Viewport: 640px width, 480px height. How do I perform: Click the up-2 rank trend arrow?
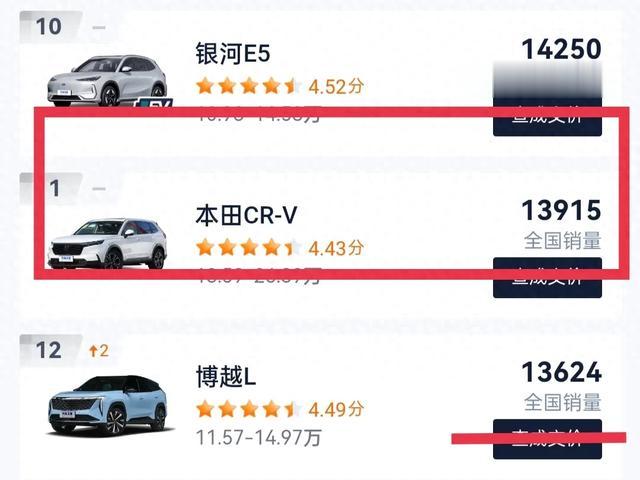98,351
